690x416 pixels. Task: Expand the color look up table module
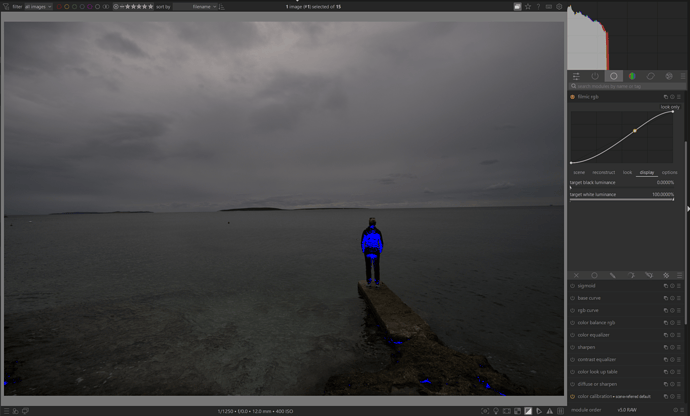click(598, 372)
